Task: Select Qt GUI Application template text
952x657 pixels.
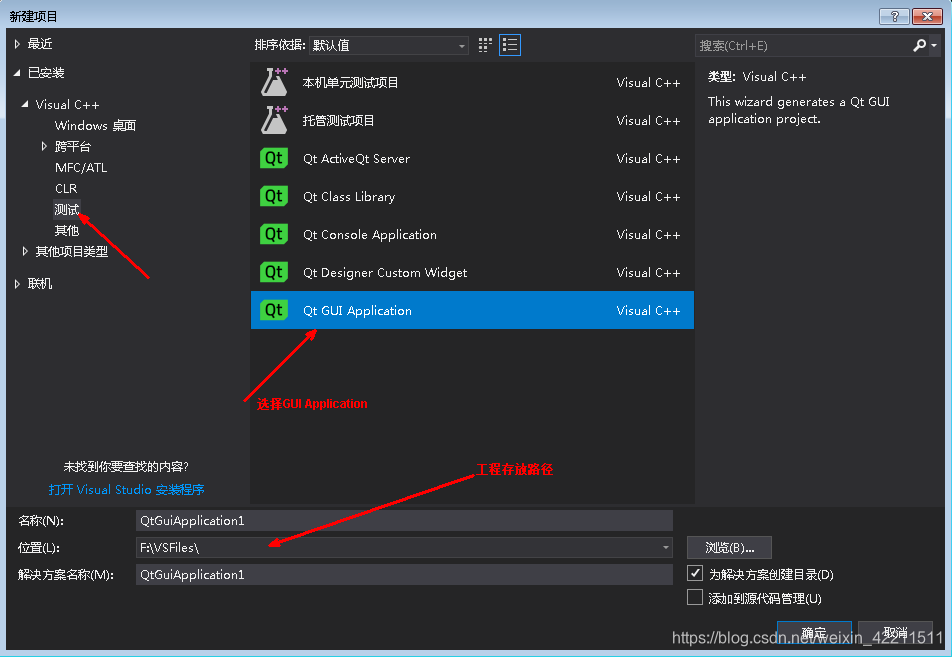Action: coord(357,310)
